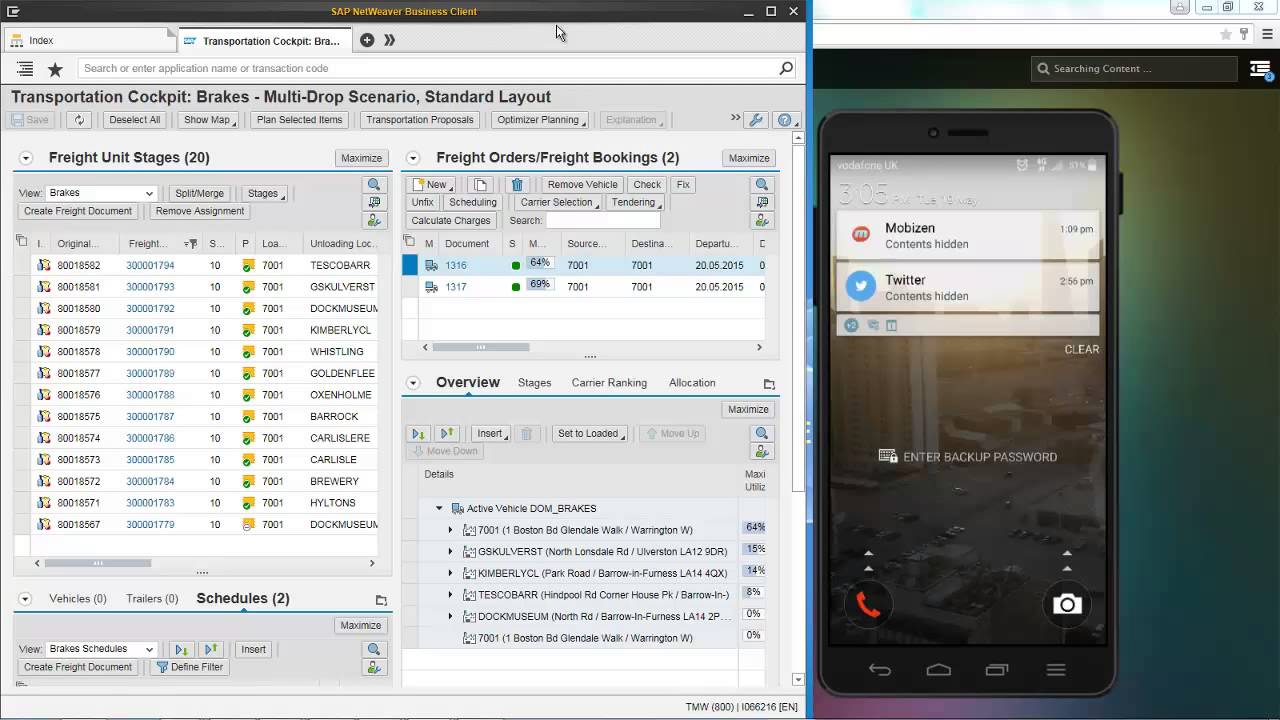Show more tabs with the double-arrow icon
The height and width of the screenshot is (720, 1280).
pos(390,40)
